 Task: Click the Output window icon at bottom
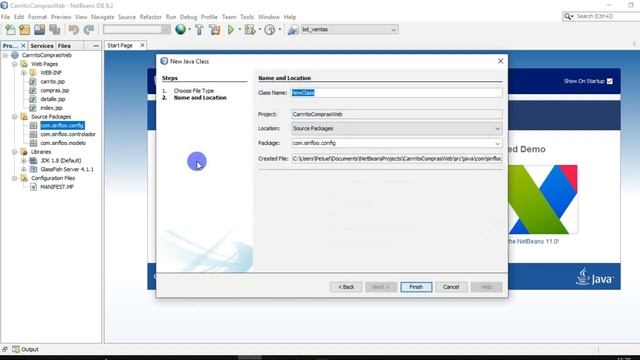16,349
